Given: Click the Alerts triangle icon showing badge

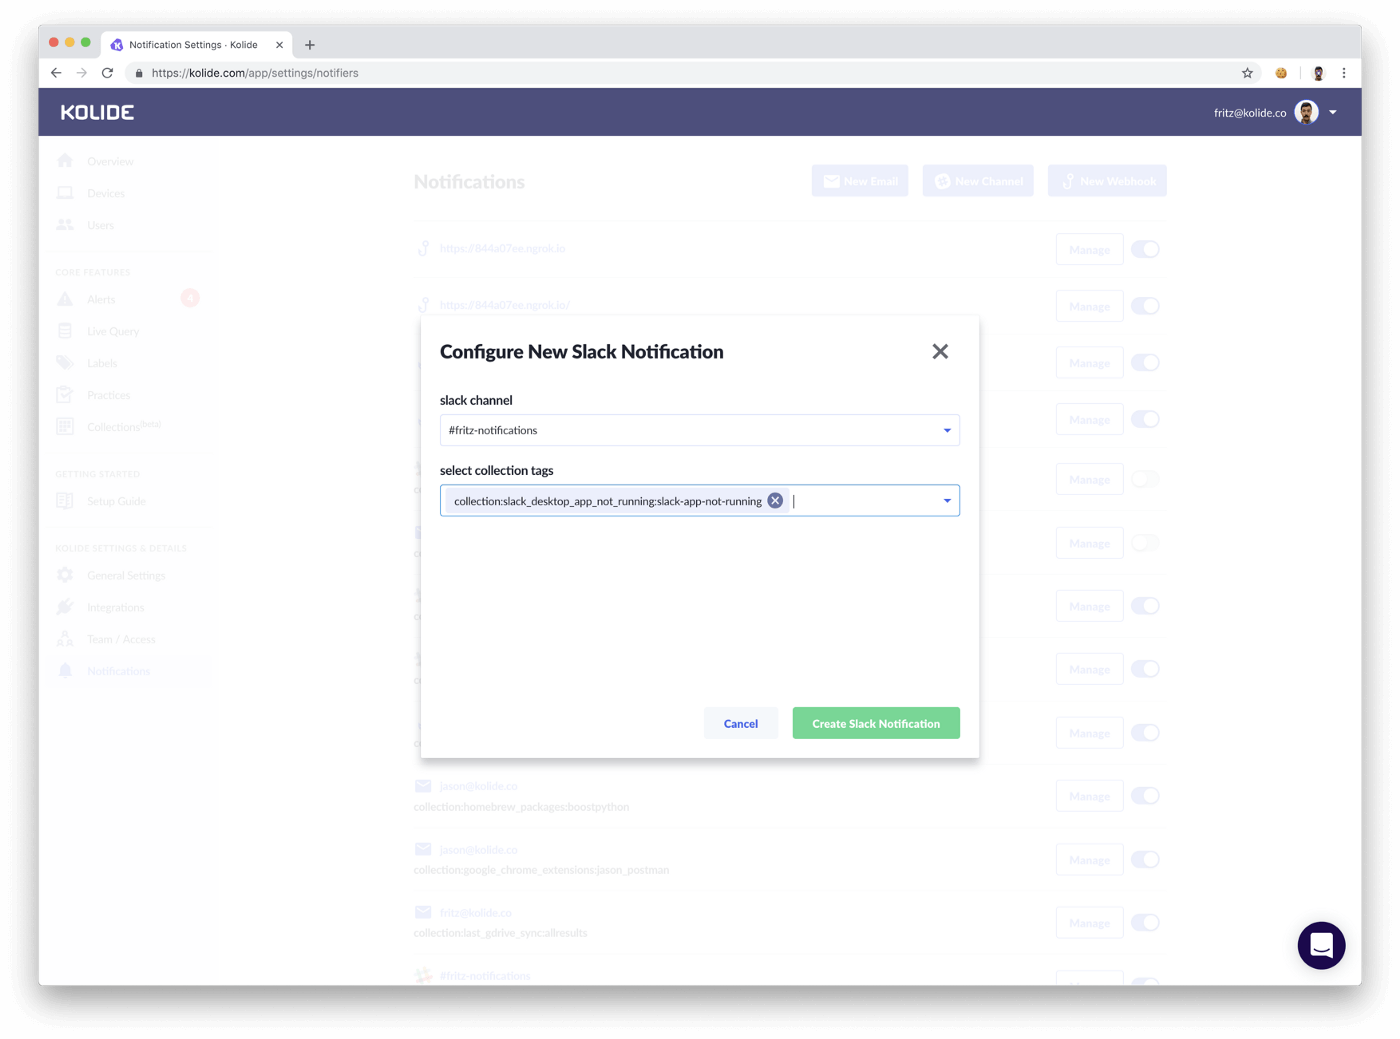Looking at the screenshot, I should pyautogui.click(x=64, y=298).
